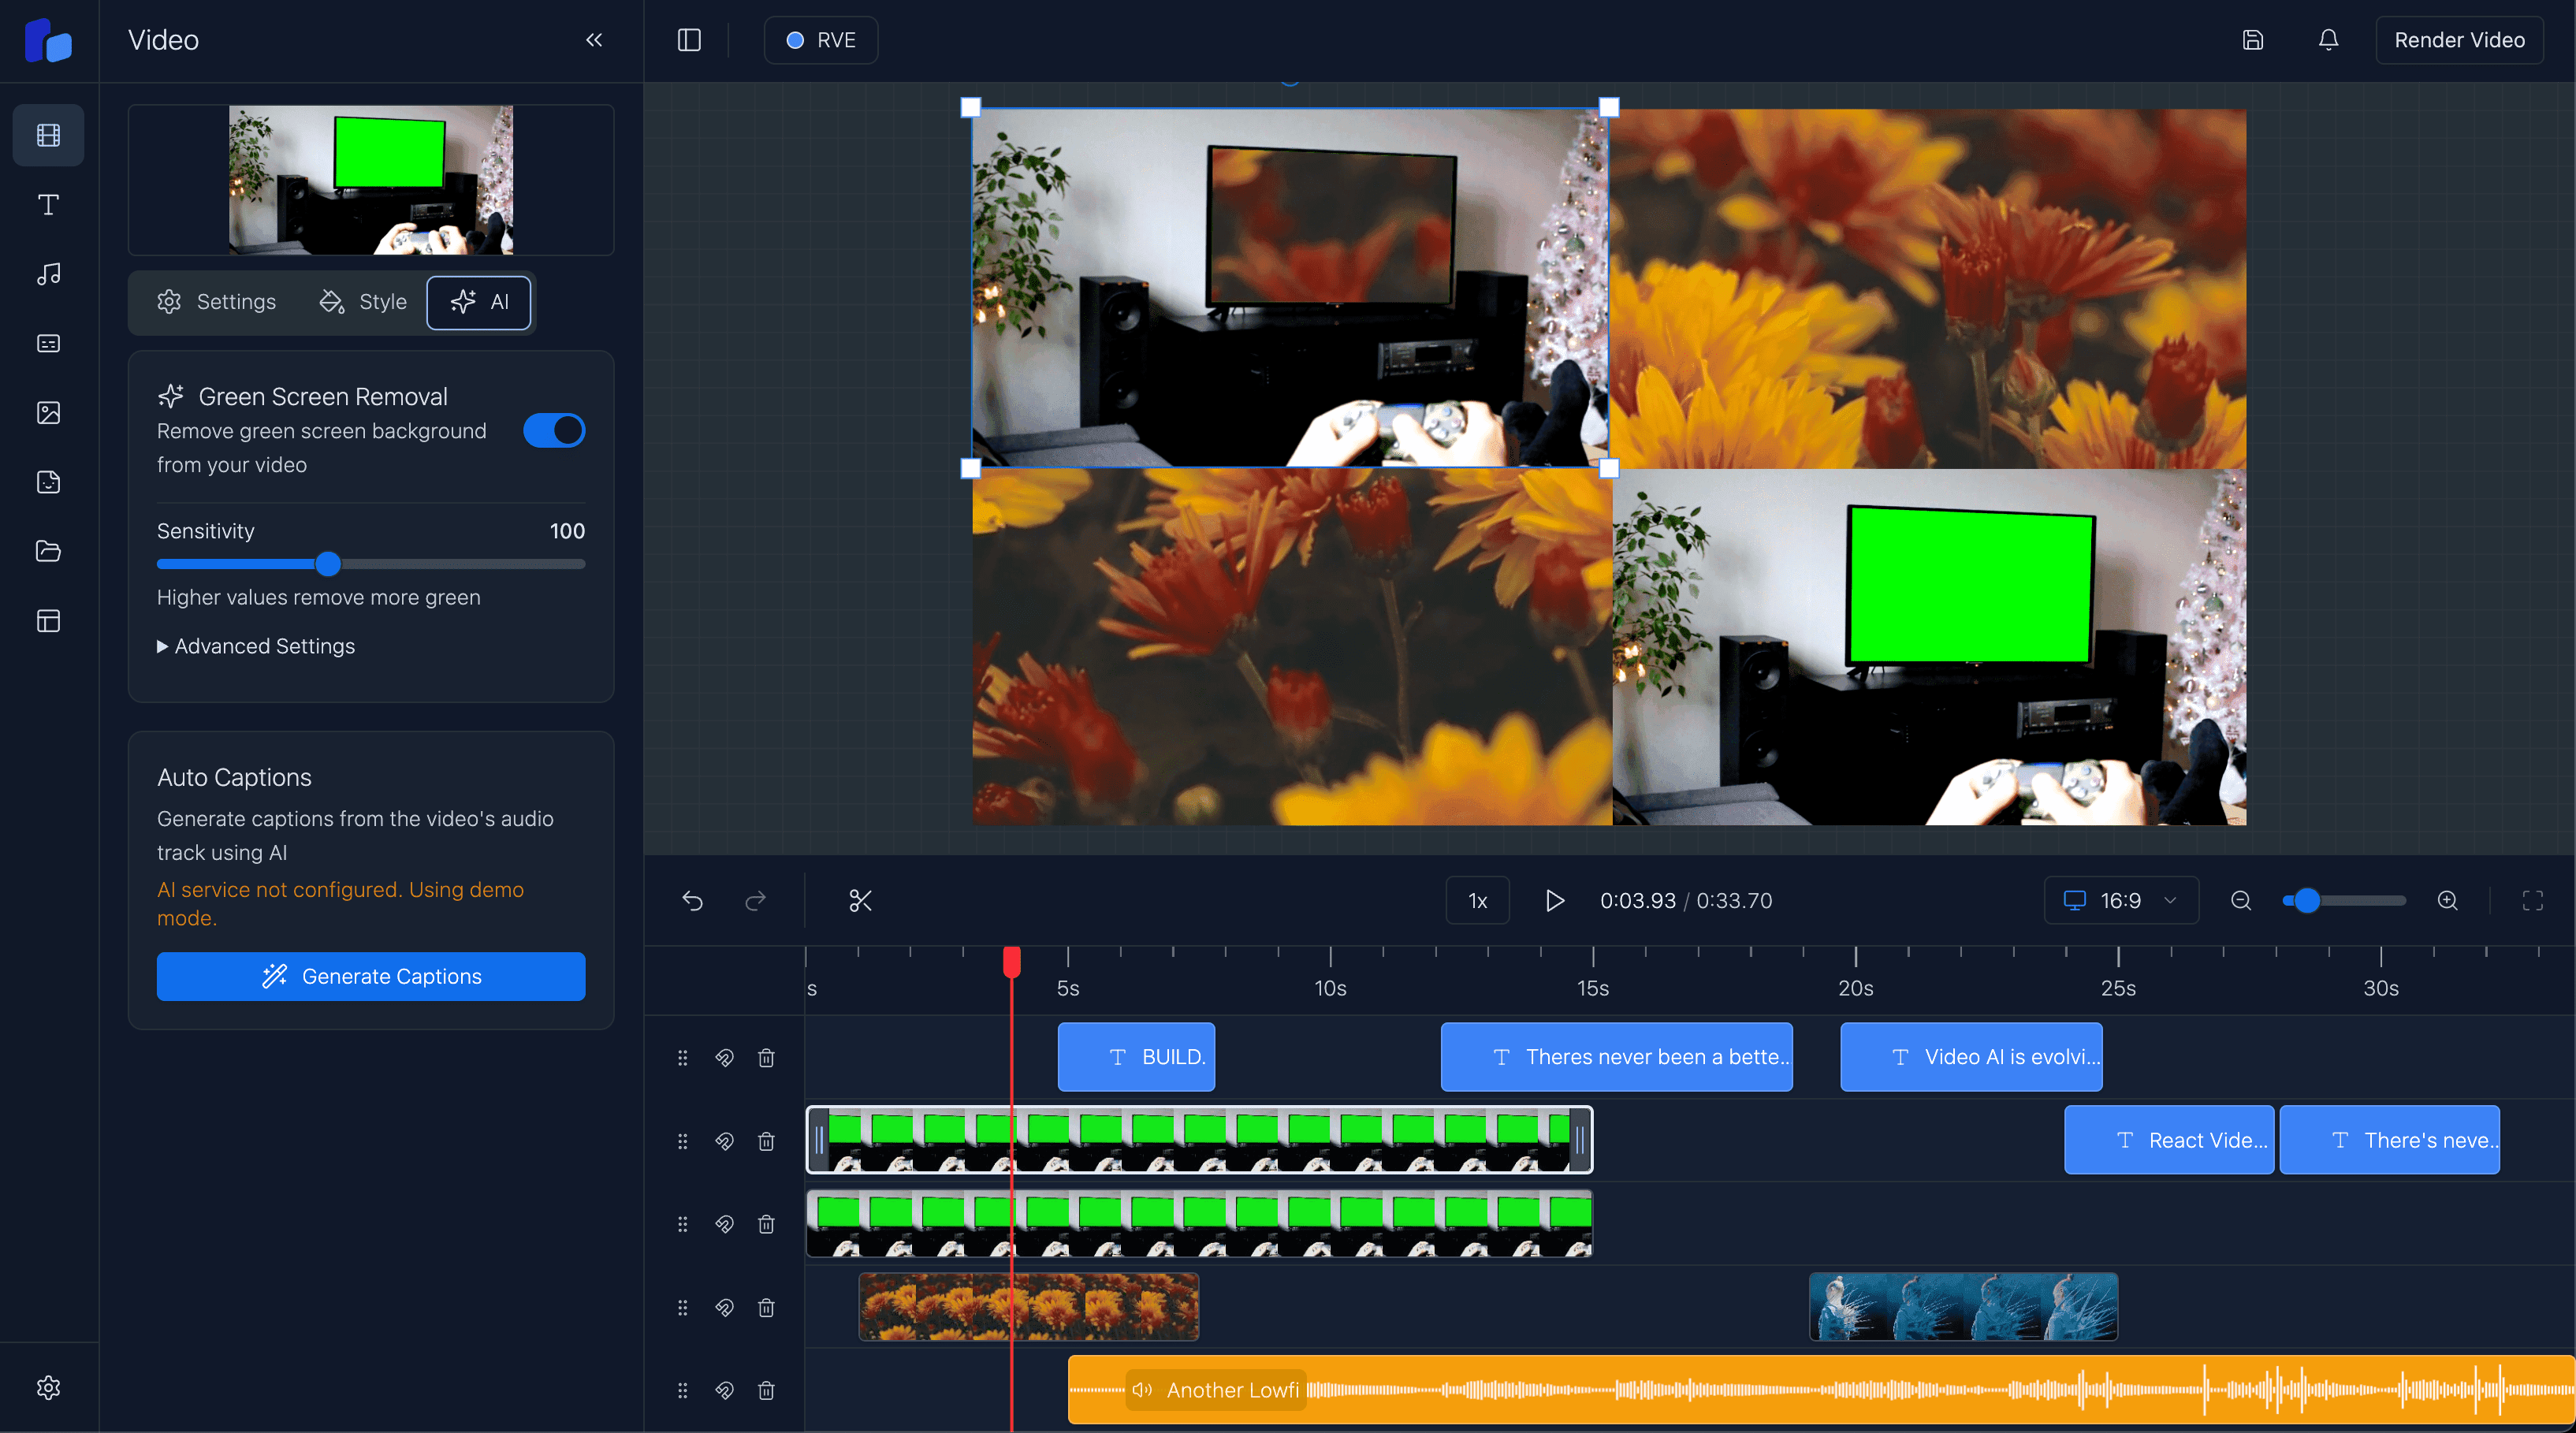Switch to the Settings tab
Viewport: 2576px width, 1433px height.
click(217, 301)
